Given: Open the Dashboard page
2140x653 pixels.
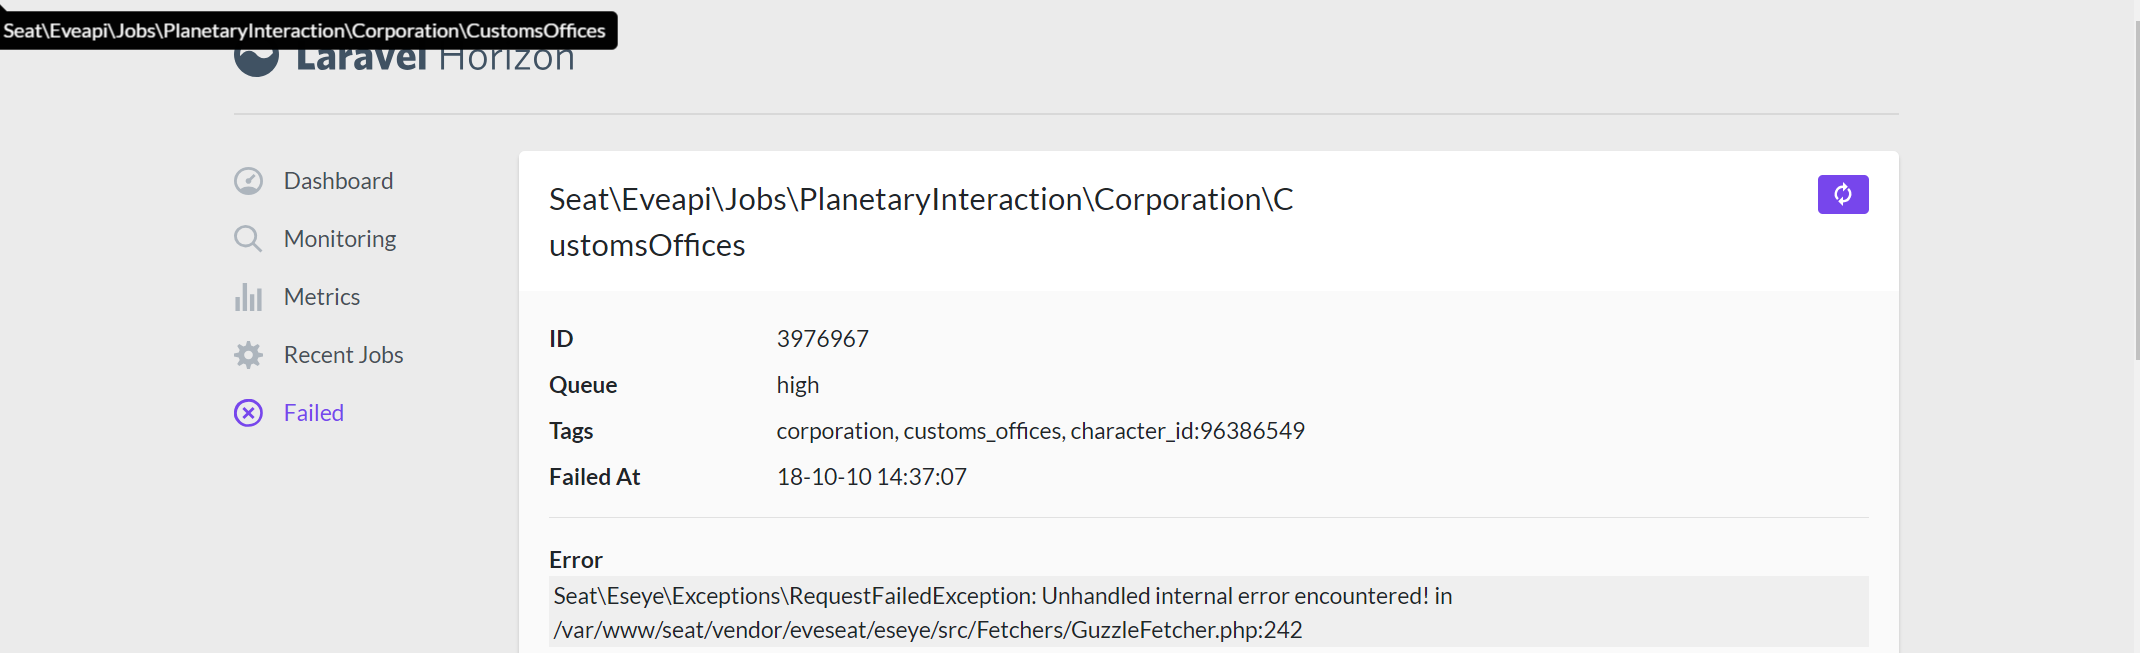Looking at the screenshot, I should [339, 180].
